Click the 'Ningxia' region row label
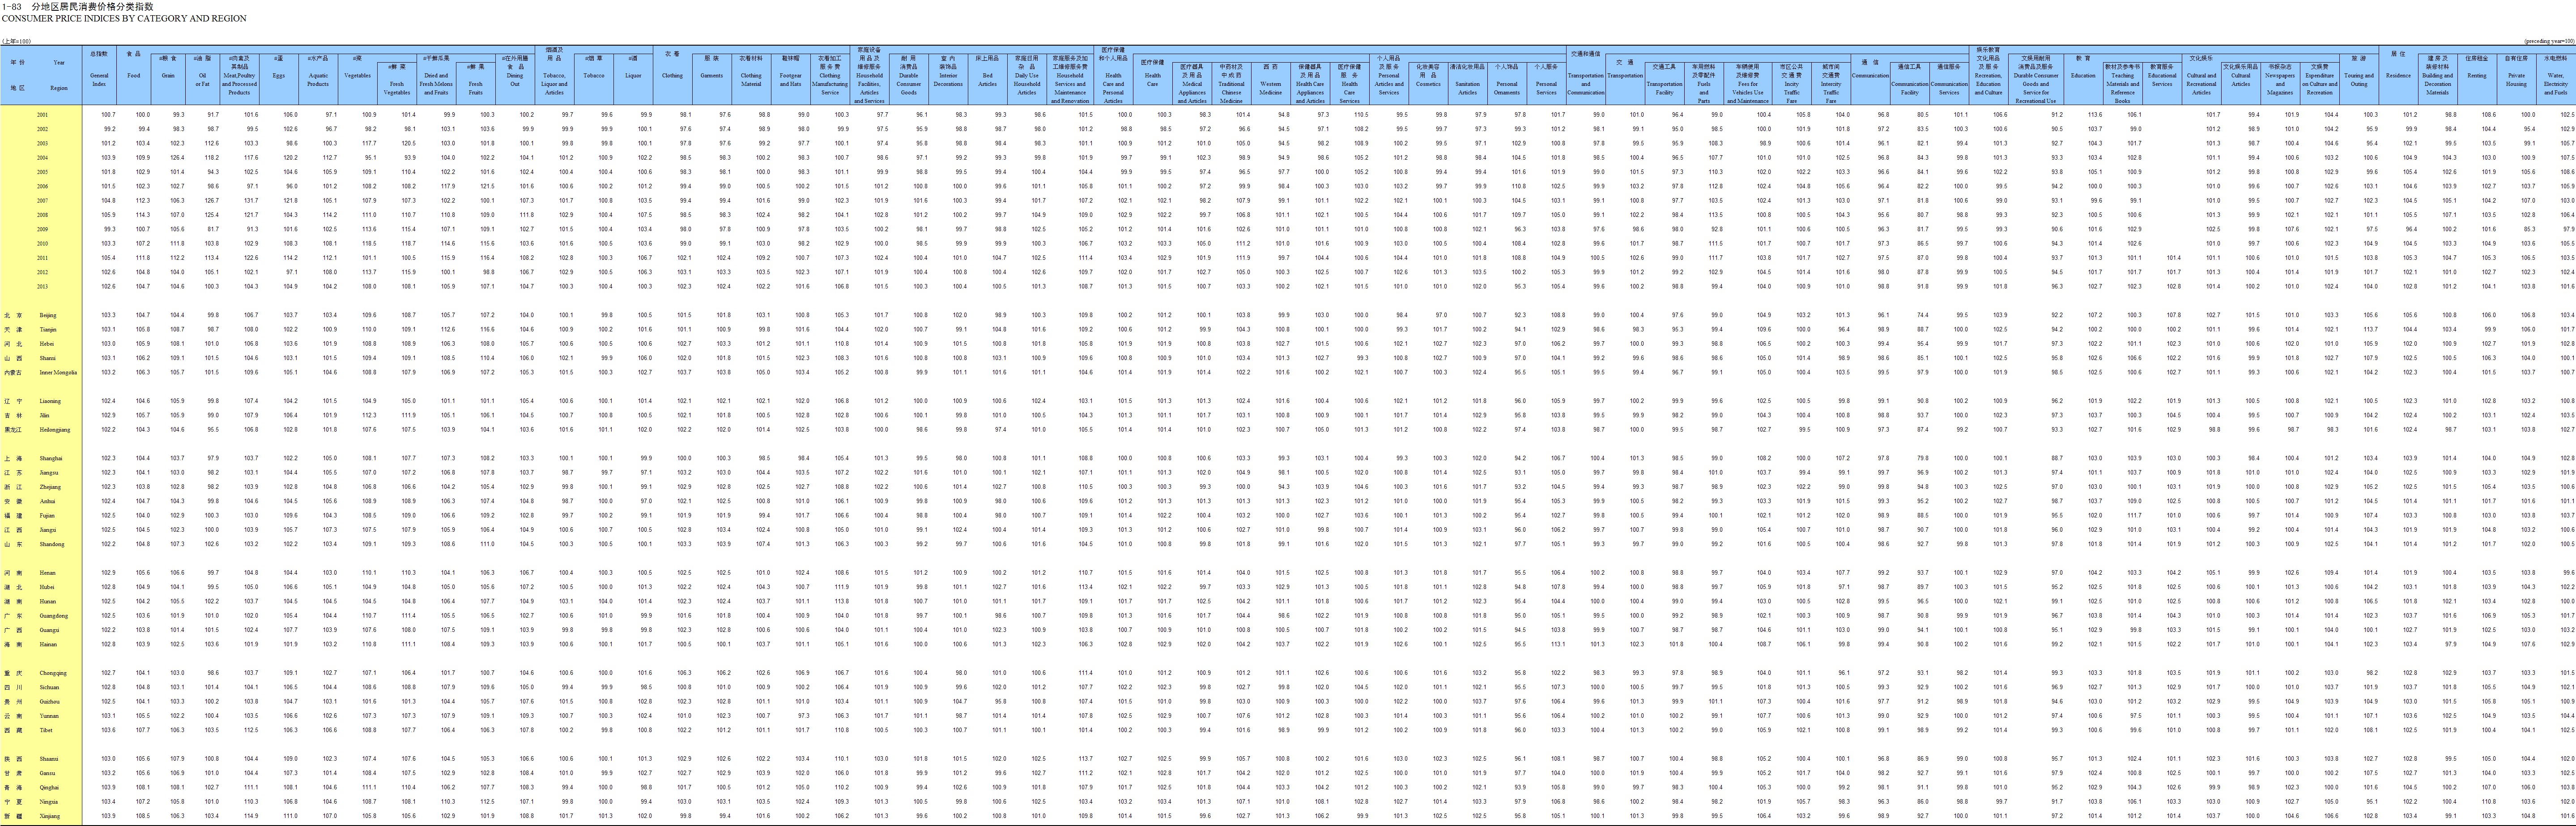The height and width of the screenshot is (826, 2576). tap(49, 802)
